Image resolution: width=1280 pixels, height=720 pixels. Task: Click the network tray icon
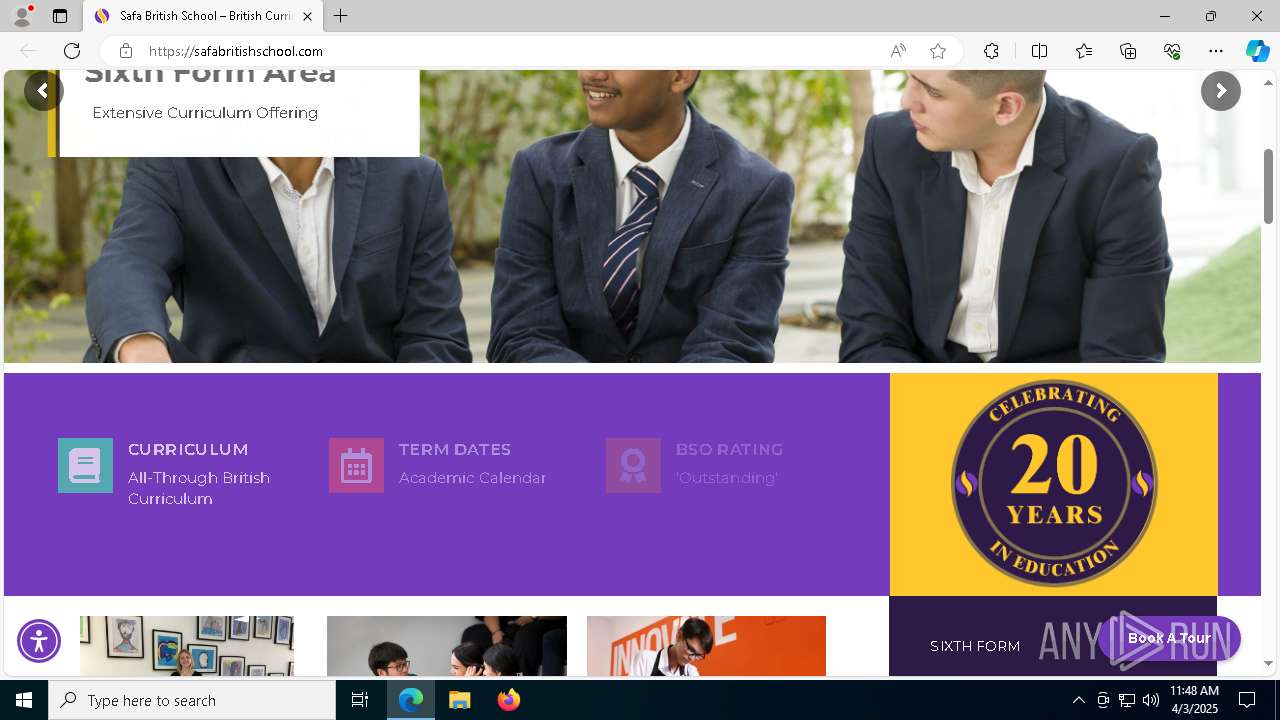coord(1127,700)
